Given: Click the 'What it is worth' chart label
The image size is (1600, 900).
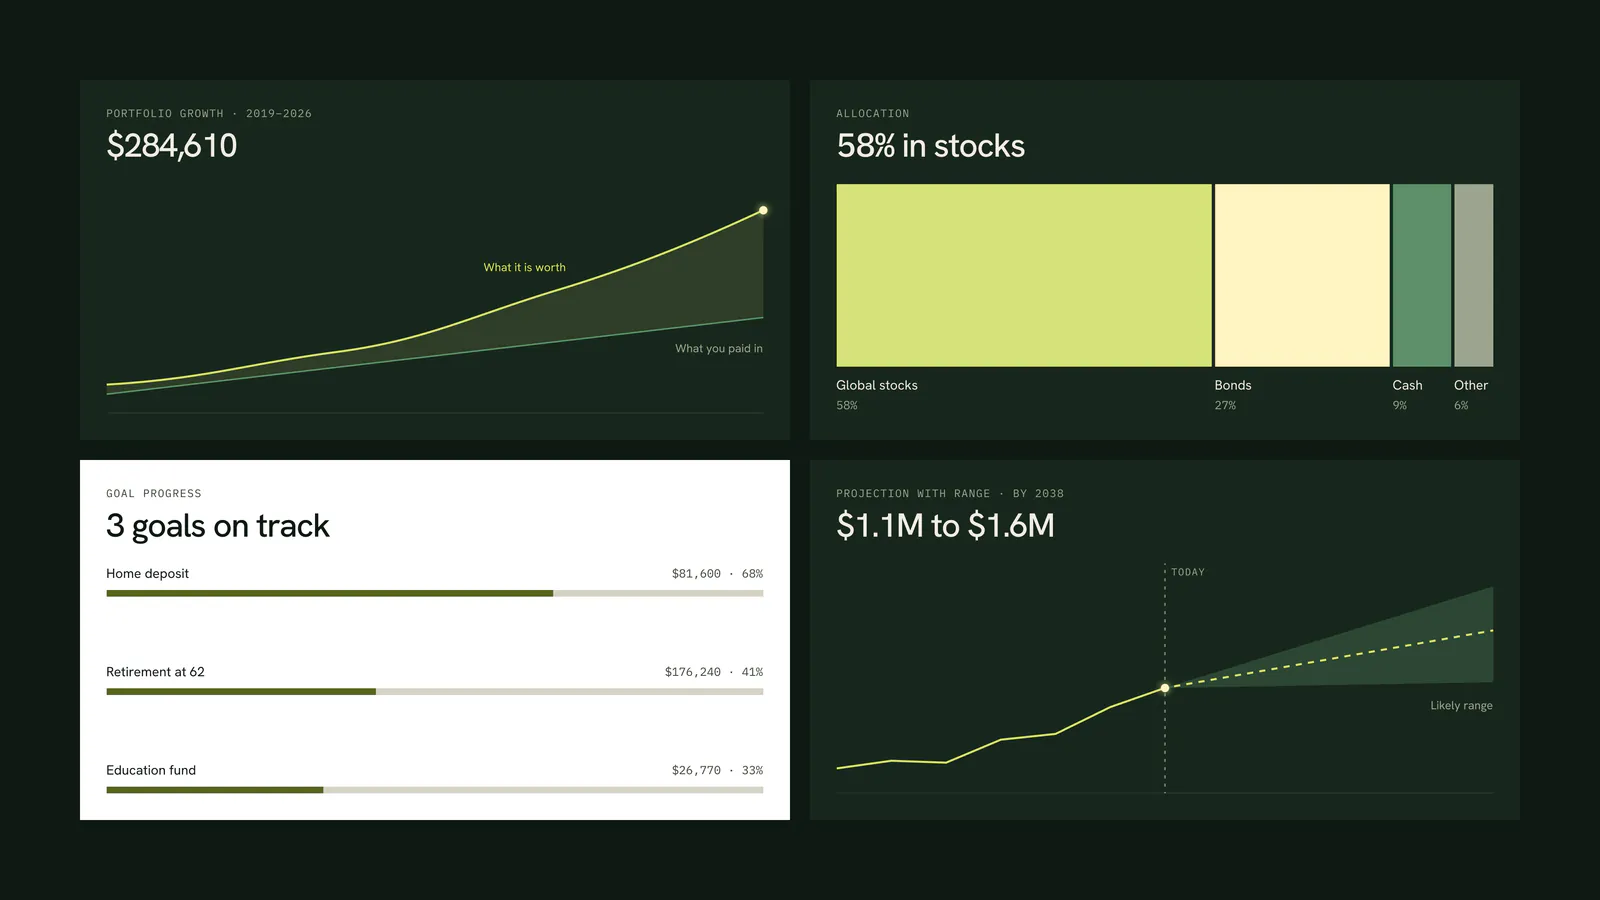Looking at the screenshot, I should click(524, 267).
